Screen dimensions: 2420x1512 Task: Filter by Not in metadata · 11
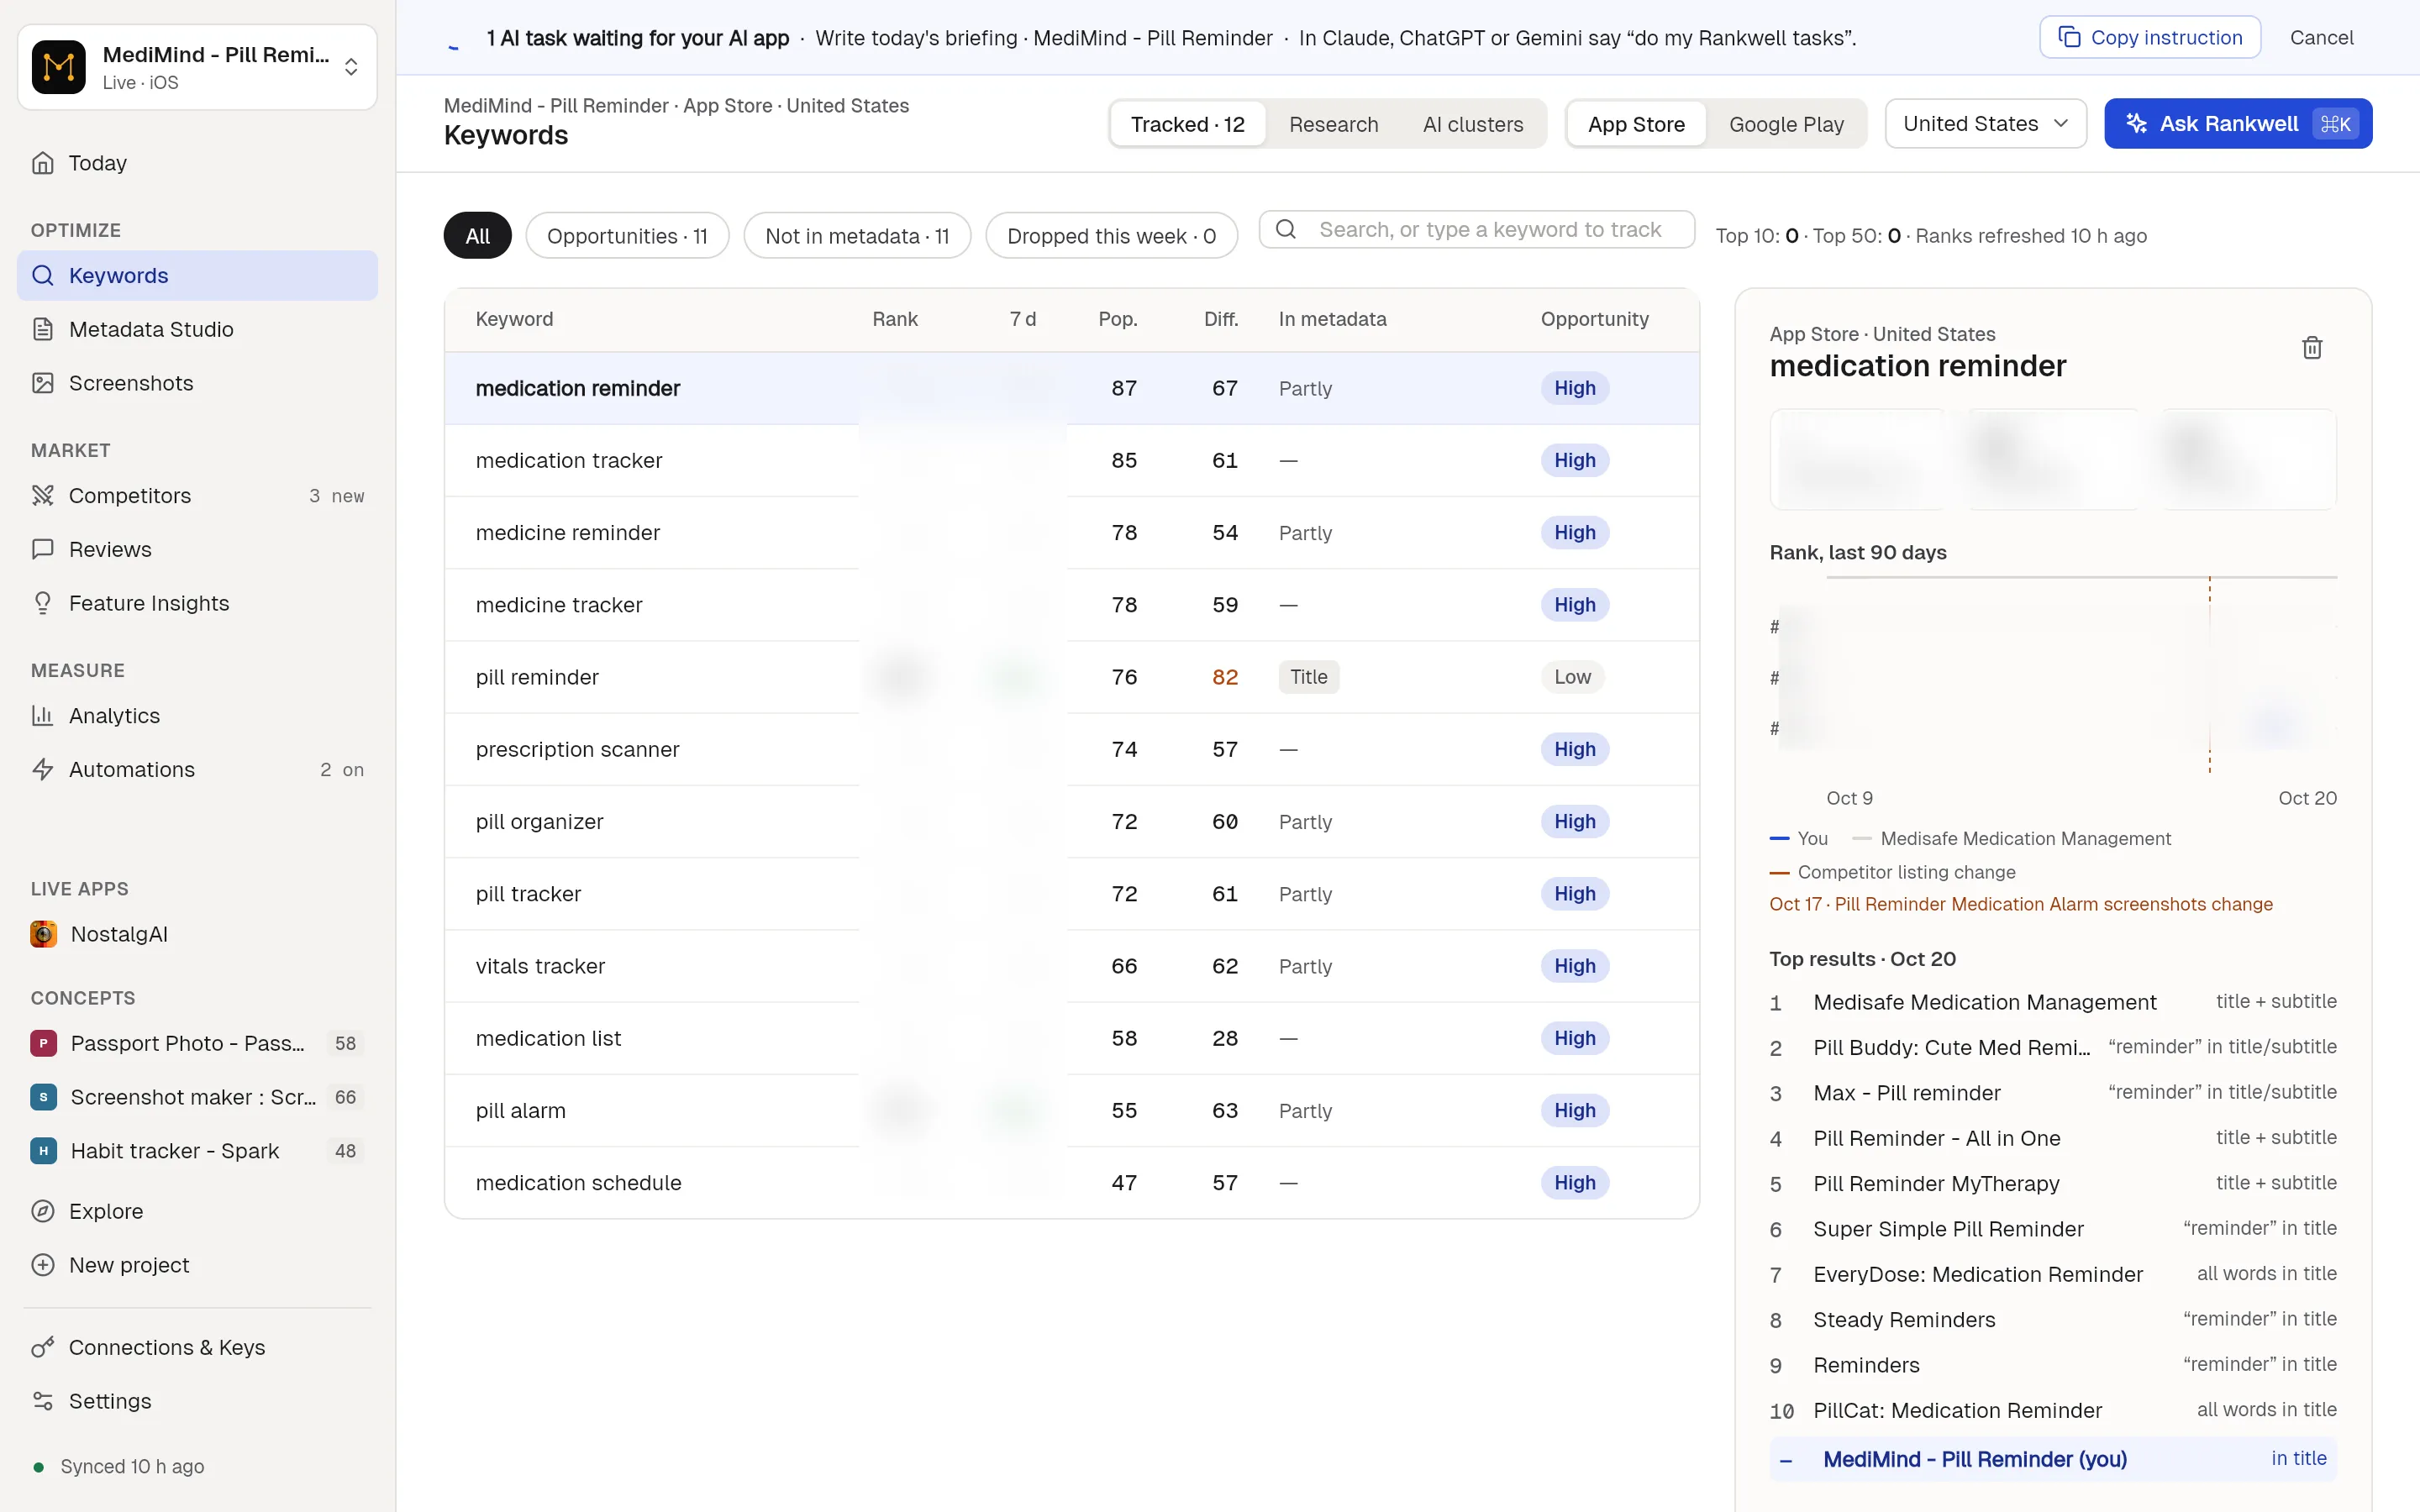pyautogui.click(x=857, y=236)
